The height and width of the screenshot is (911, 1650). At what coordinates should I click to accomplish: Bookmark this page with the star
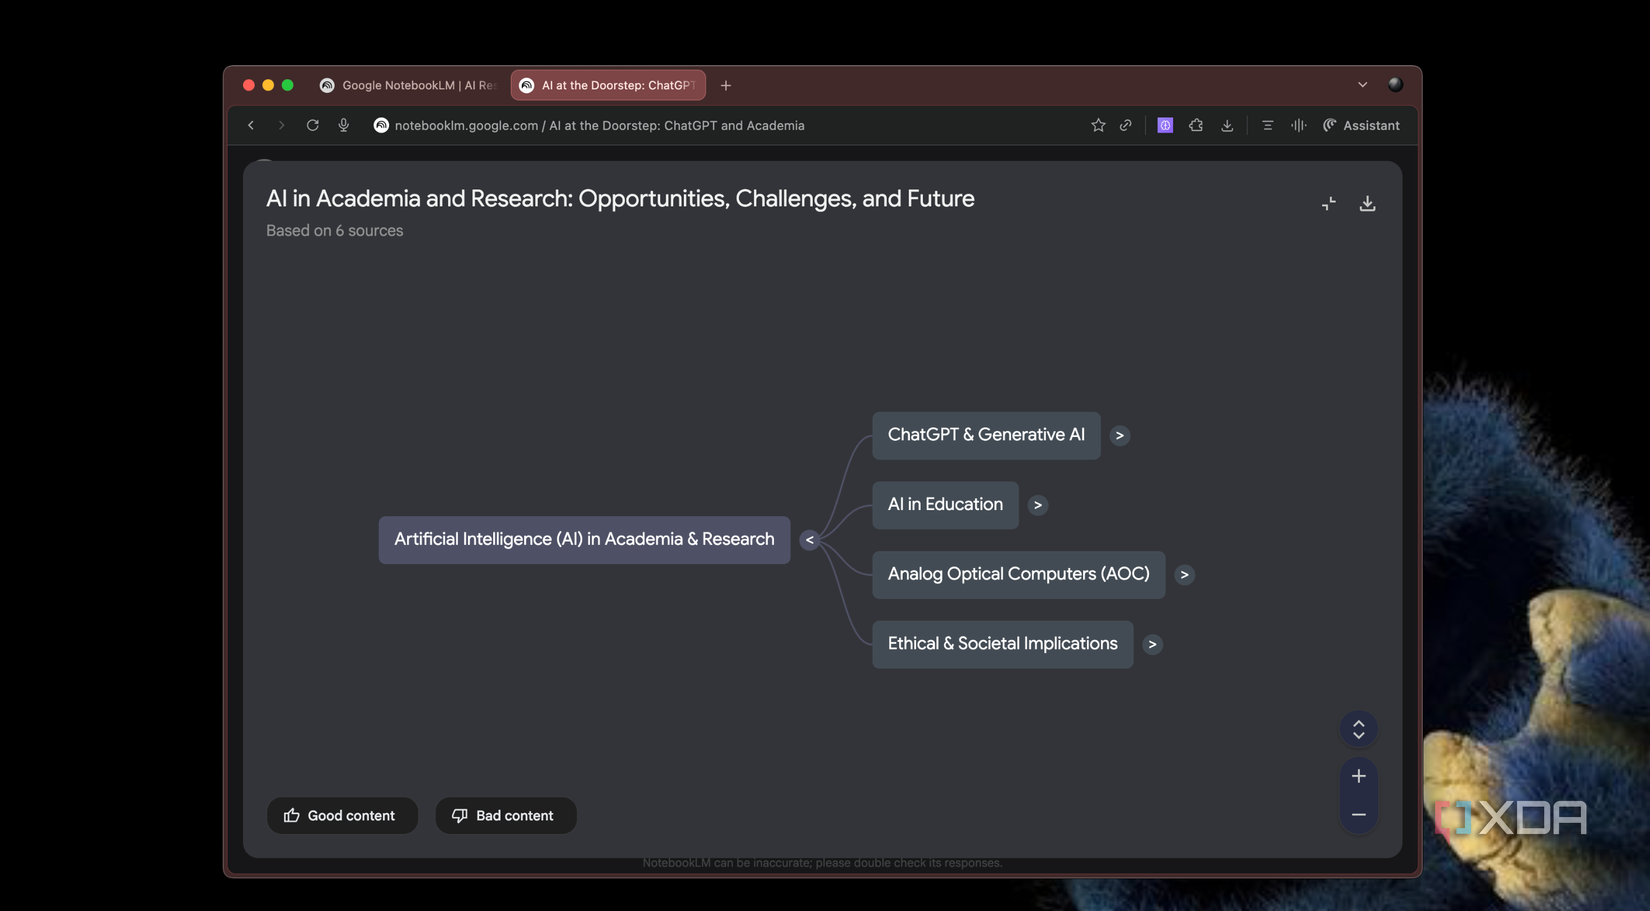(x=1098, y=126)
